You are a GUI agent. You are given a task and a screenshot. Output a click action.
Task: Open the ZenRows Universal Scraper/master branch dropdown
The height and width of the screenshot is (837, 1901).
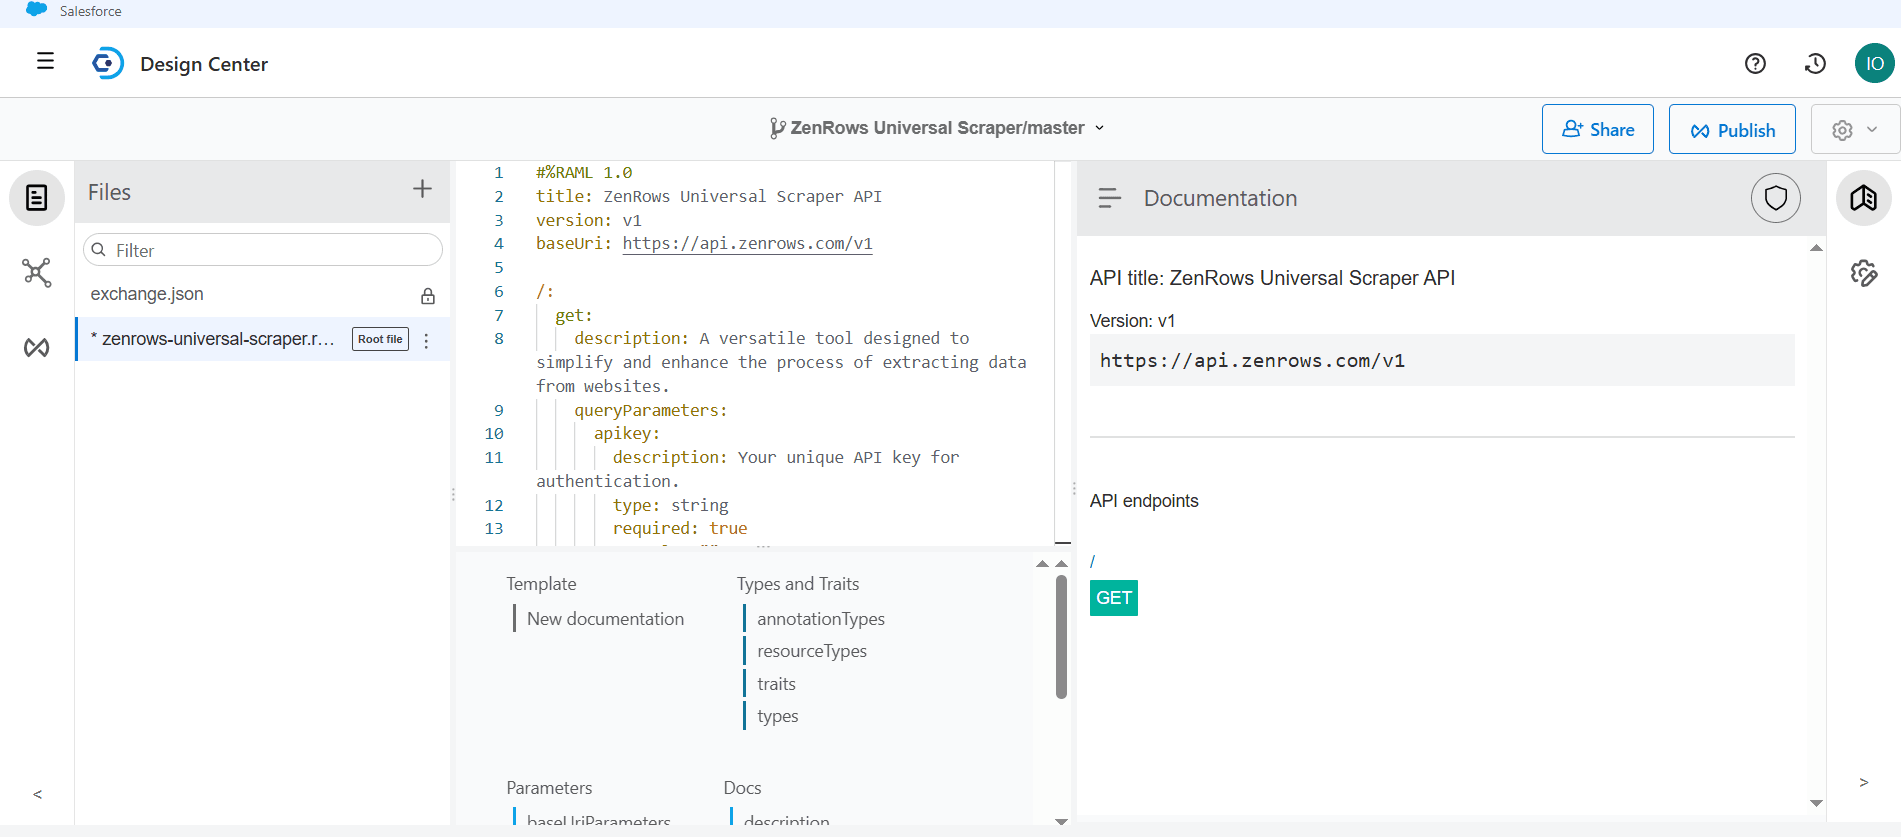[937, 128]
